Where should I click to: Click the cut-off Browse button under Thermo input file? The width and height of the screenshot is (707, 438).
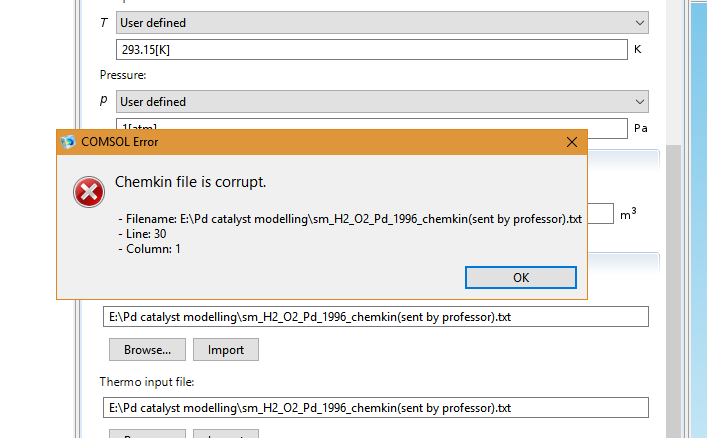147,434
